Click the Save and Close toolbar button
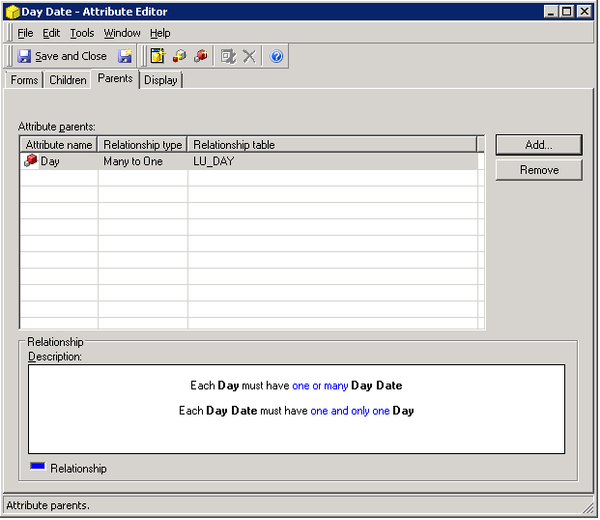600x520 pixels. pos(62,56)
